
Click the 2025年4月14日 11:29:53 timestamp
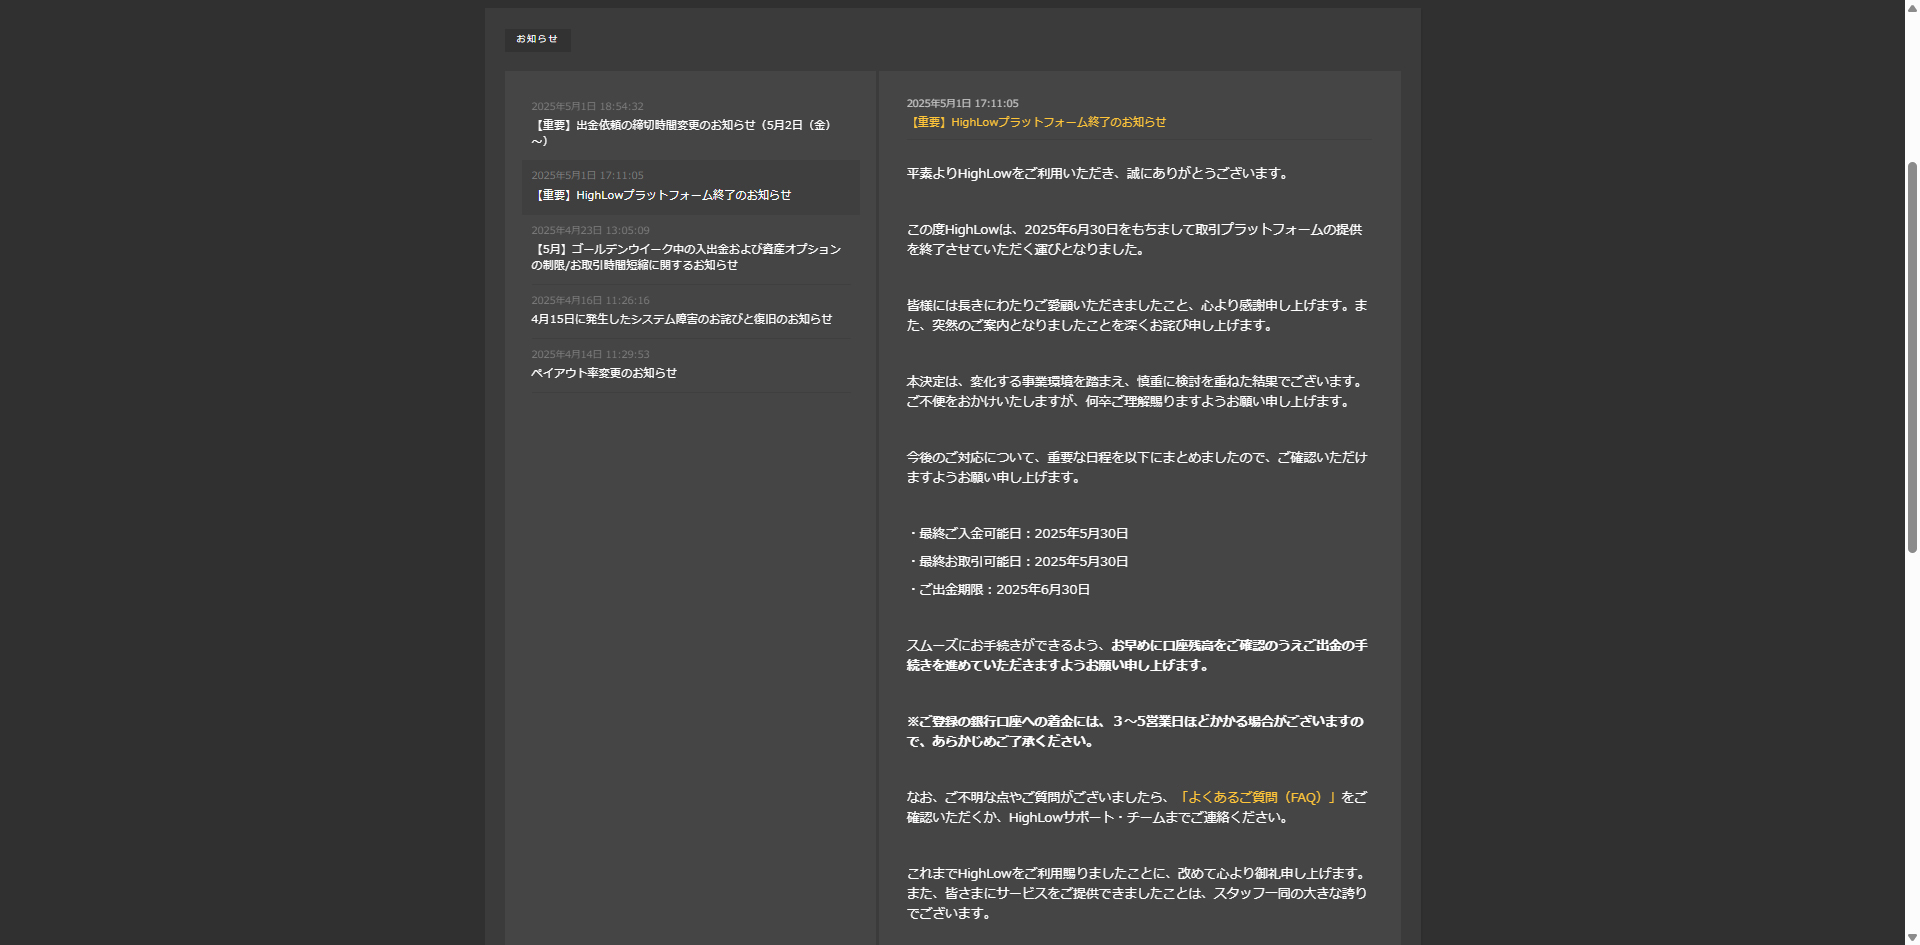click(590, 354)
